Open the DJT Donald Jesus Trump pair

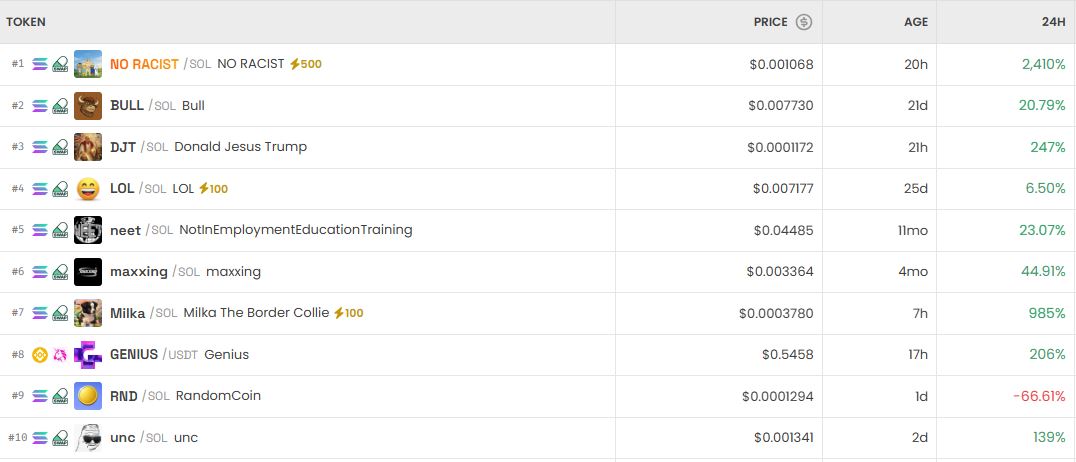click(x=240, y=147)
